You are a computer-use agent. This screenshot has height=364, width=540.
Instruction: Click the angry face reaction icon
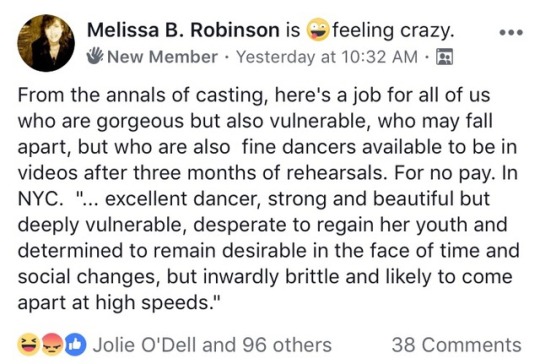52,344
